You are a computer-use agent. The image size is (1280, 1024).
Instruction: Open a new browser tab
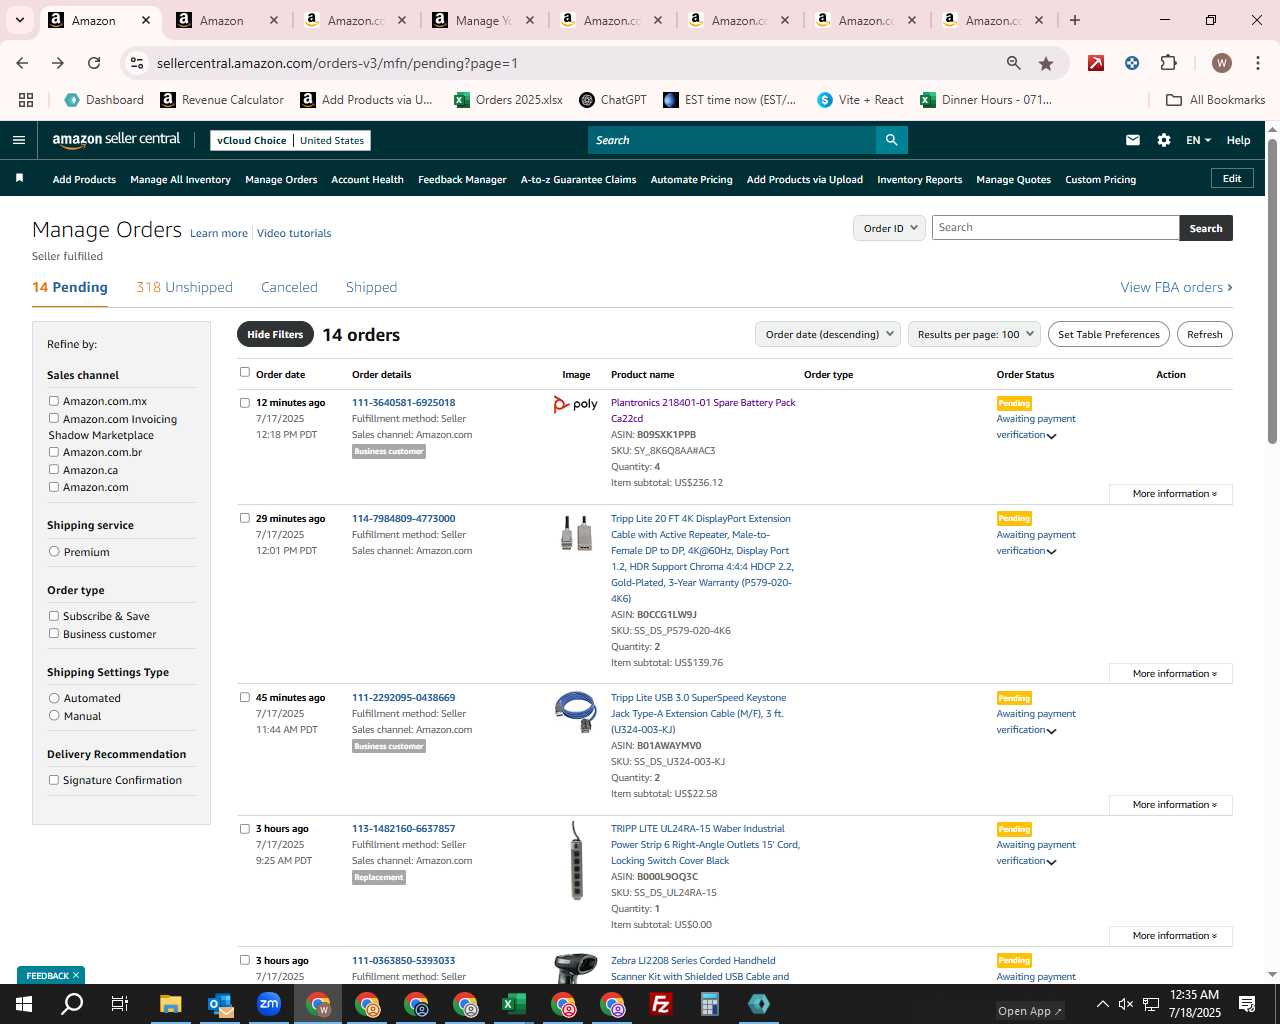click(1075, 20)
